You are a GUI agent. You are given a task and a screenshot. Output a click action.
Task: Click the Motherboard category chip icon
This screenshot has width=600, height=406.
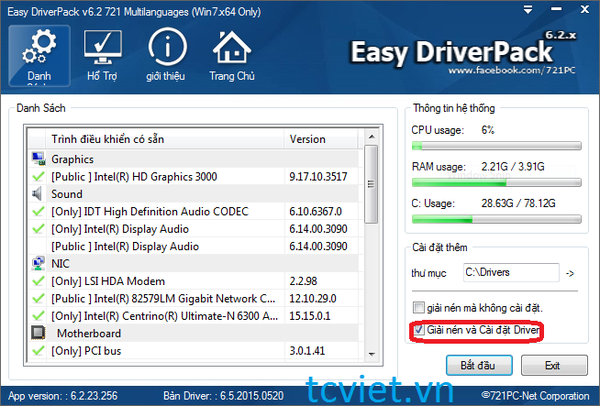click(38, 333)
